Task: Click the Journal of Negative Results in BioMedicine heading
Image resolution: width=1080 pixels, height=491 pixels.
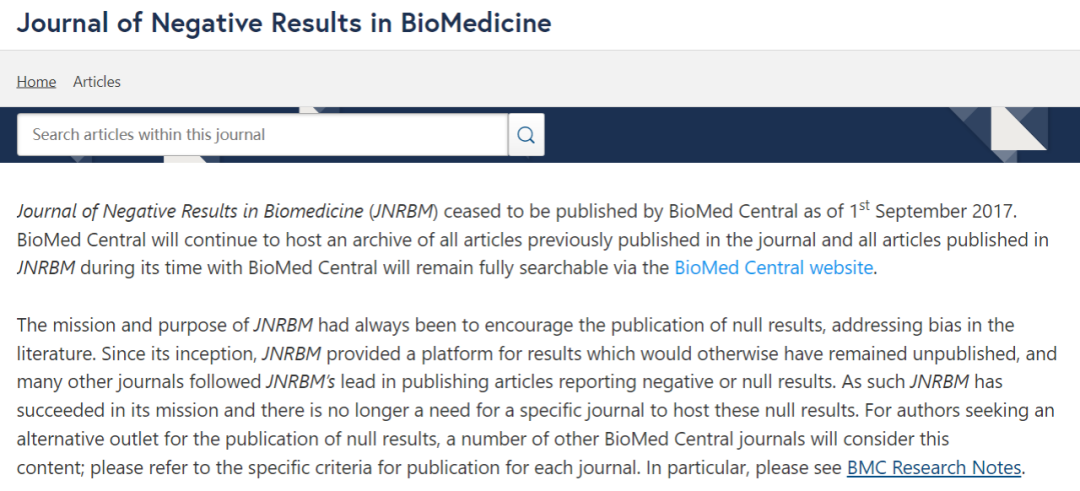Action: click(x=284, y=23)
